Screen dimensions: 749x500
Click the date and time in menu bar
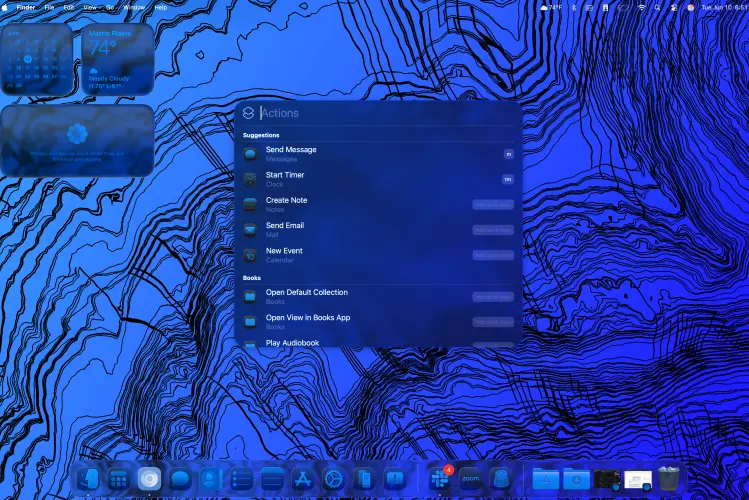[x=725, y=7]
